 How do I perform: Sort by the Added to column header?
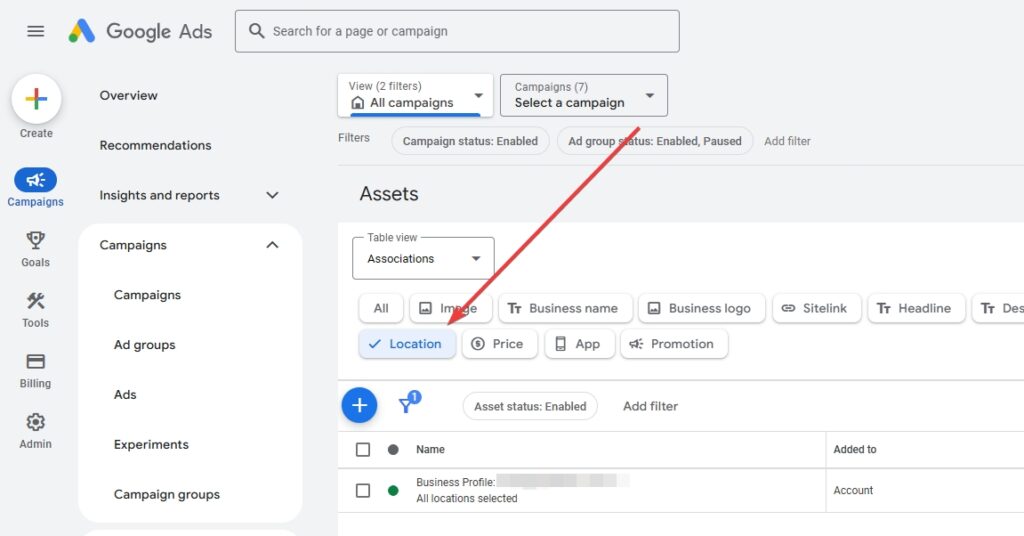(855, 449)
